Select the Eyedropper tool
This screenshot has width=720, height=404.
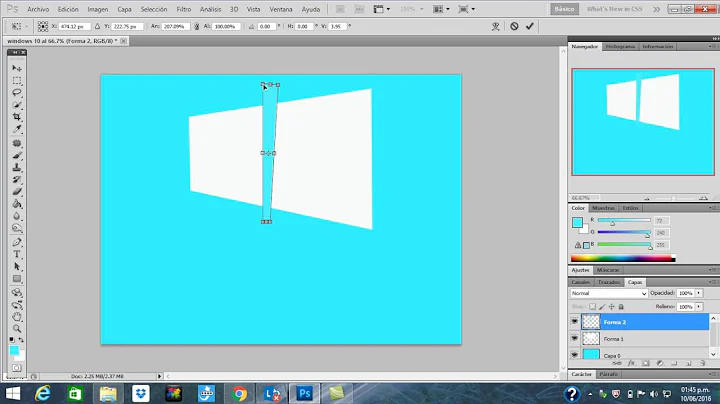click(x=17, y=129)
